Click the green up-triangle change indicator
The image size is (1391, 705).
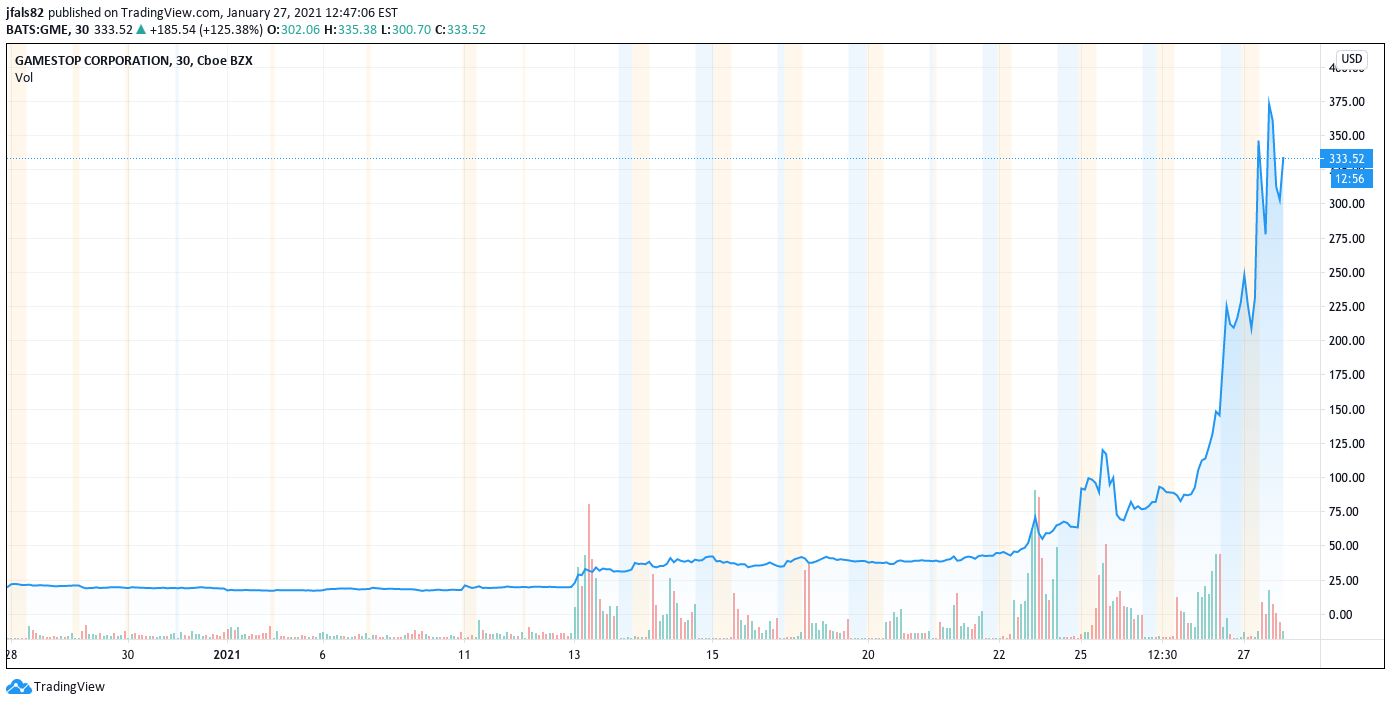point(141,30)
